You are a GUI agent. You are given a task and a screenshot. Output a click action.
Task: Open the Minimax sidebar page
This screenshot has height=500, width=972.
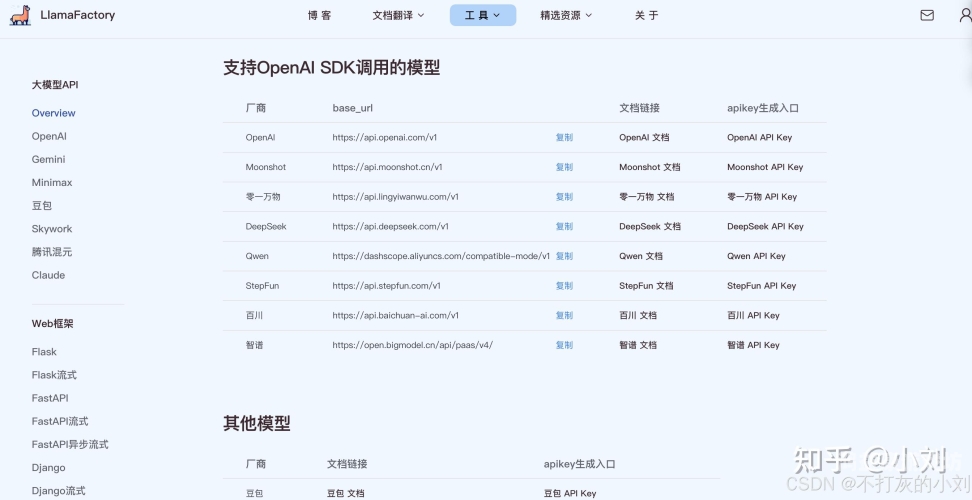[52, 182]
